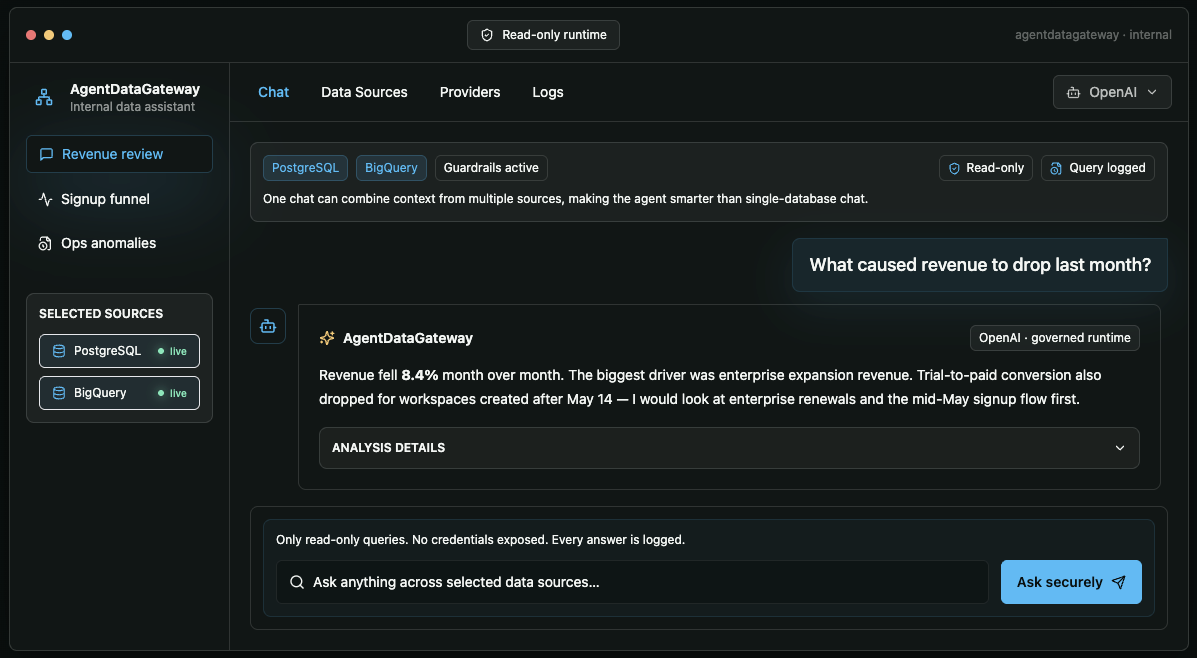
Task: Click the Only read-only queries notice text
Action: (x=480, y=540)
